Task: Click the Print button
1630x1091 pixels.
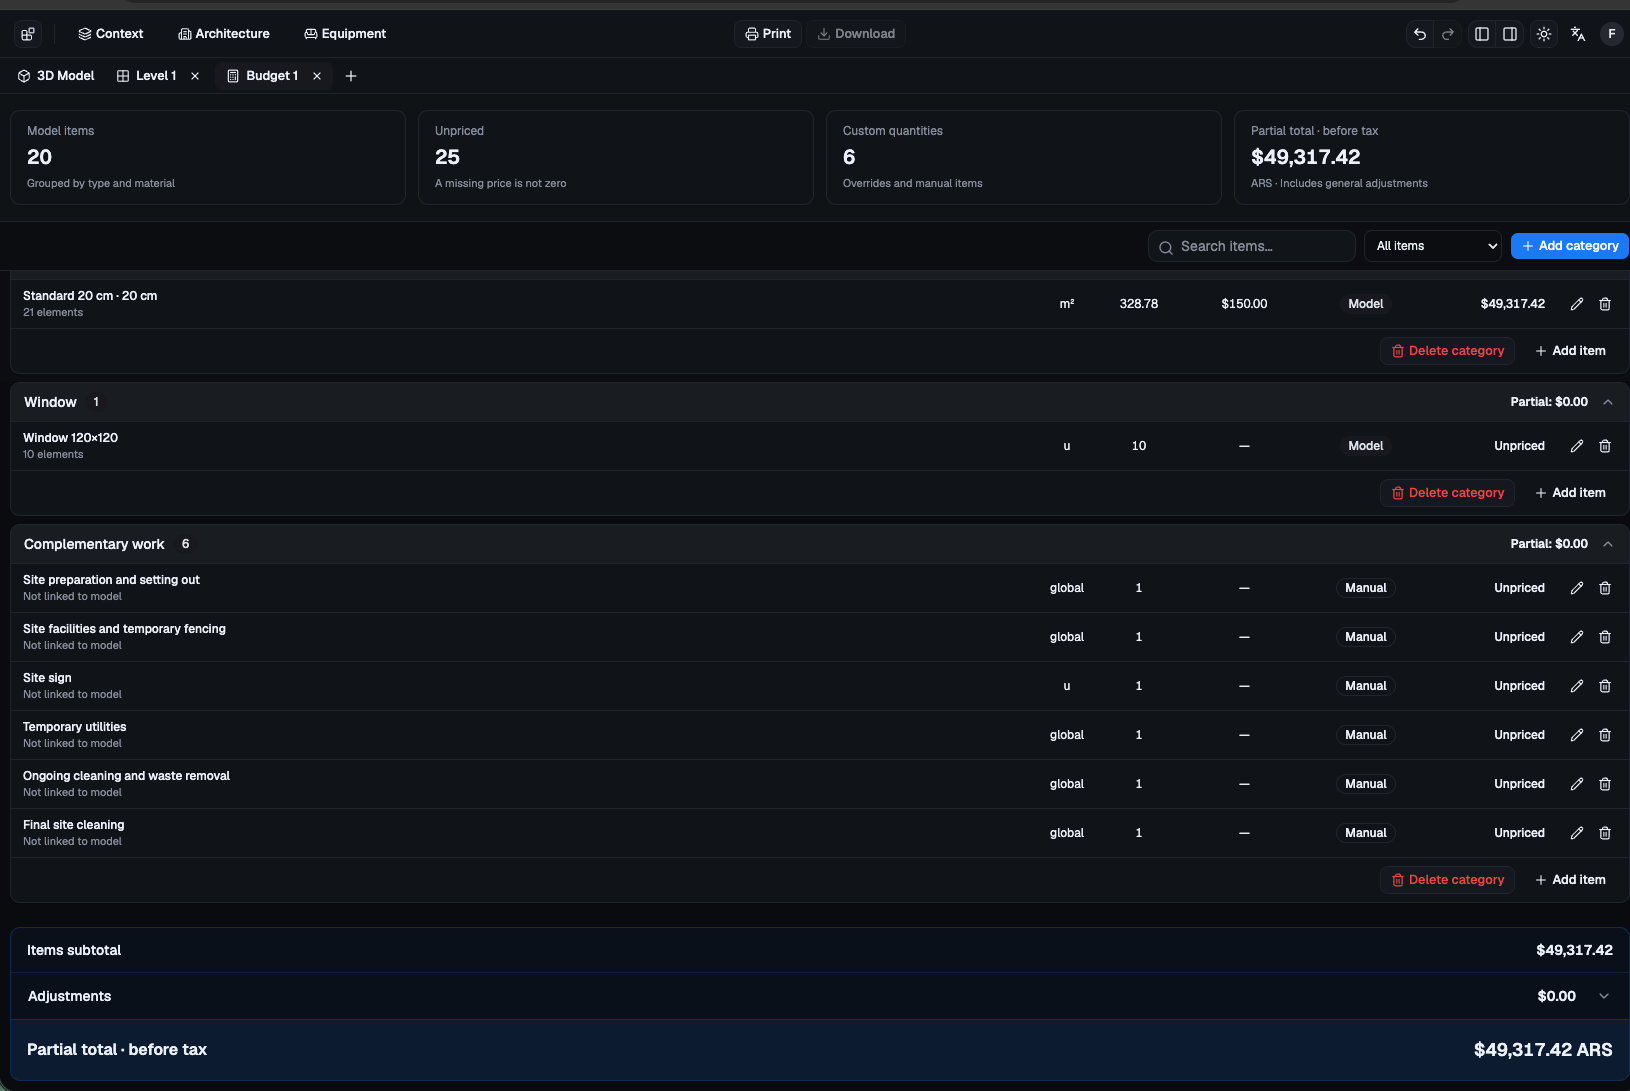Action: pyautogui.click(x=768, y=34)
